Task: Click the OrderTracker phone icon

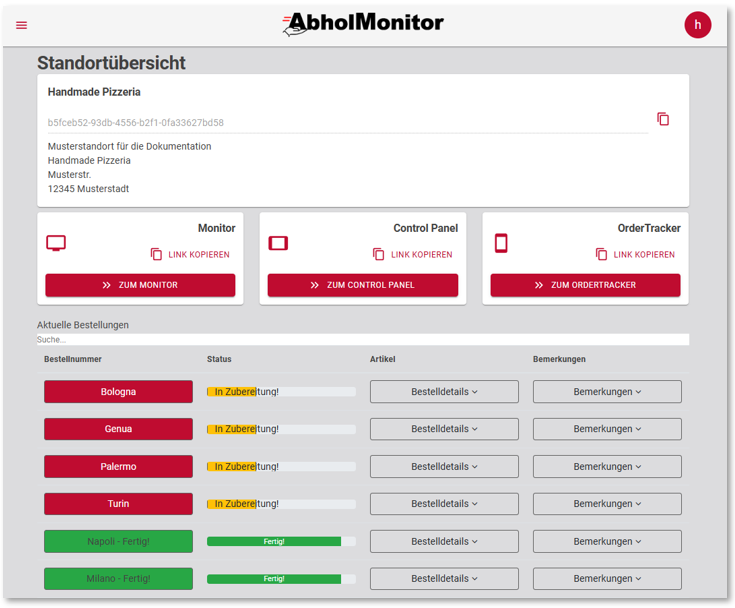Action: pos(501,243)
